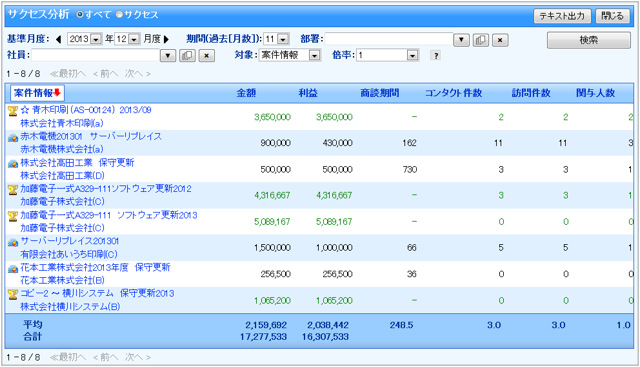Click the 5,089,167 amount value
640x367 pixels.
point(272,222)
